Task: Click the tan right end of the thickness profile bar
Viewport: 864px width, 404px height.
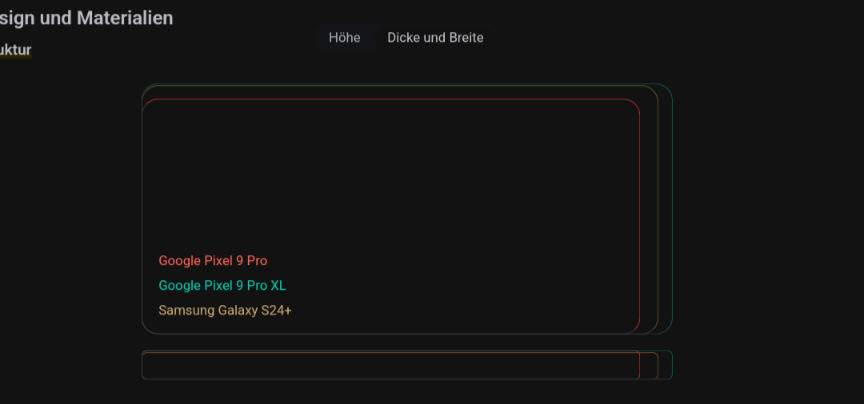Action: tap(657, 365)
